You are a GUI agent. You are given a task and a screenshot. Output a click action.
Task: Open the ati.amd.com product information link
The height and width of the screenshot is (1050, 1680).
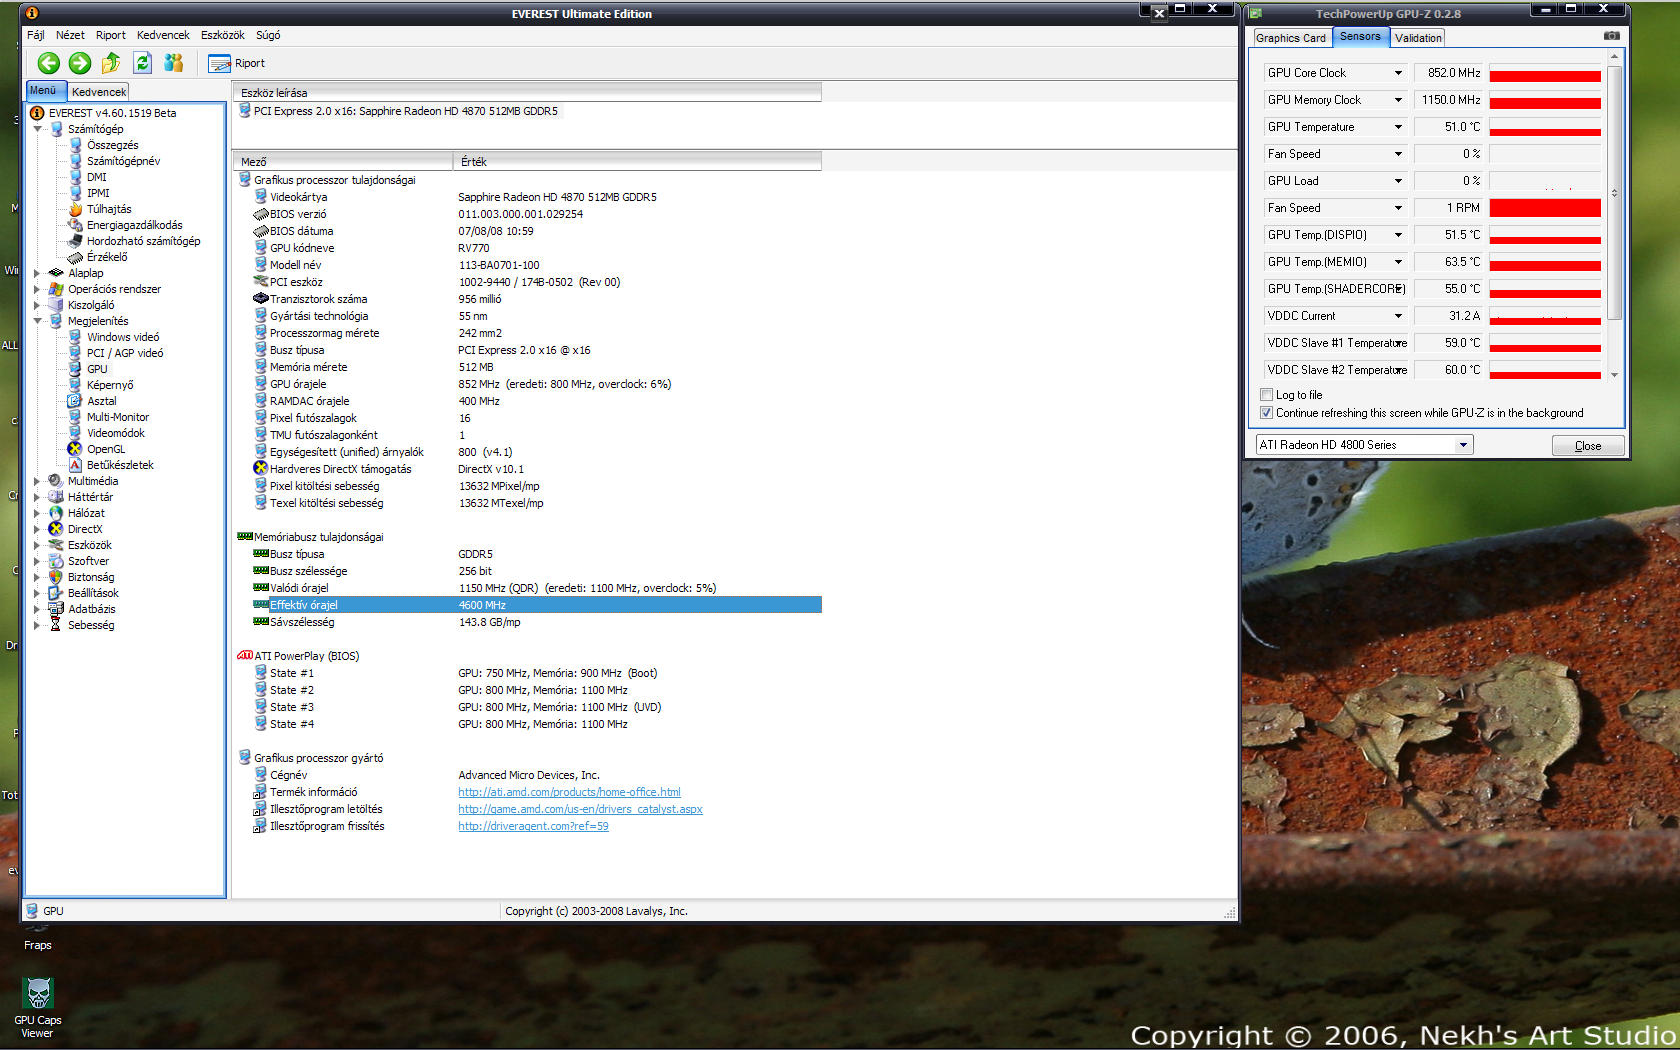(x=569, y=792)
